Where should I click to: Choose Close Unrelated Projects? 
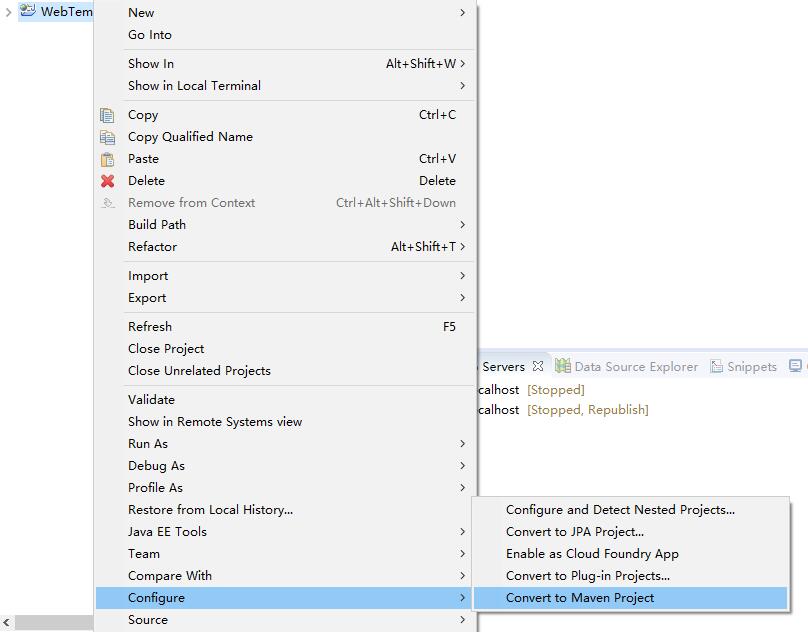pyautogui.click(x=285, y=371)
